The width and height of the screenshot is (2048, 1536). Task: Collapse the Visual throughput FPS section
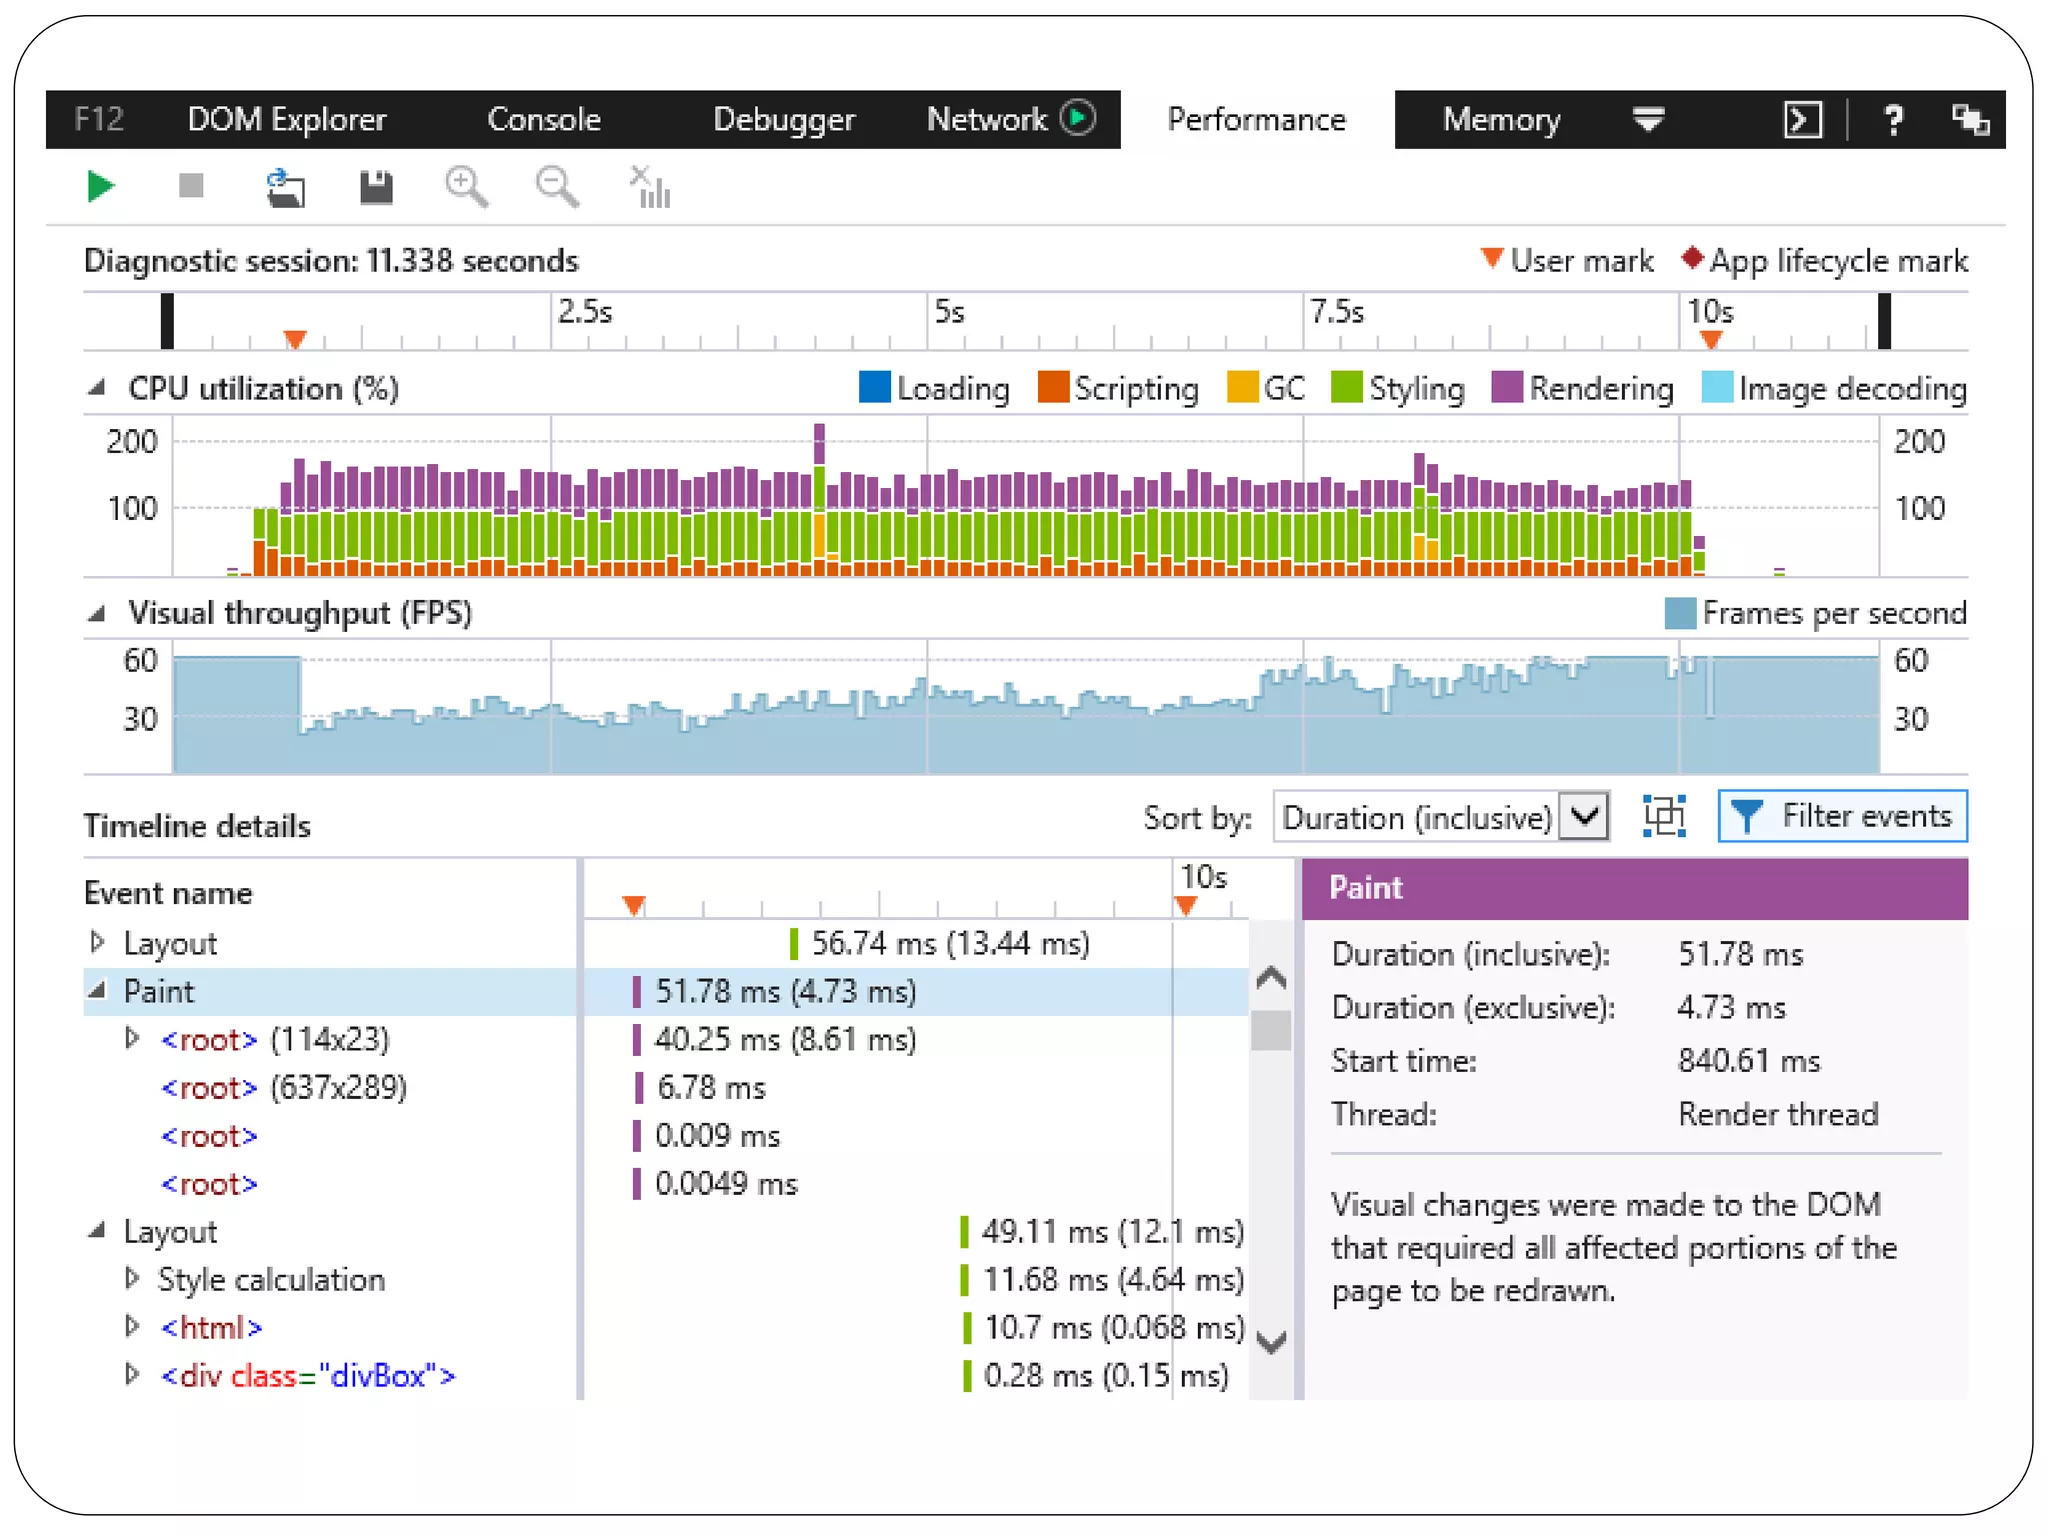pyautogui.click(x=97, y=613)
